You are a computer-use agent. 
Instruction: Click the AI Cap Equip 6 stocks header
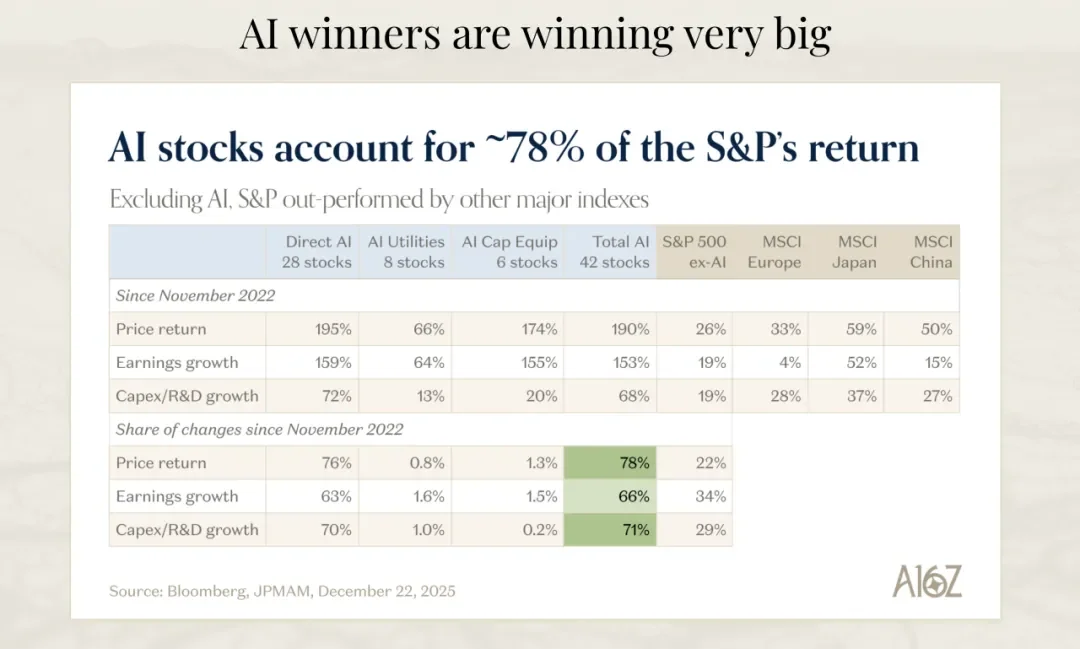coord(509,252)
